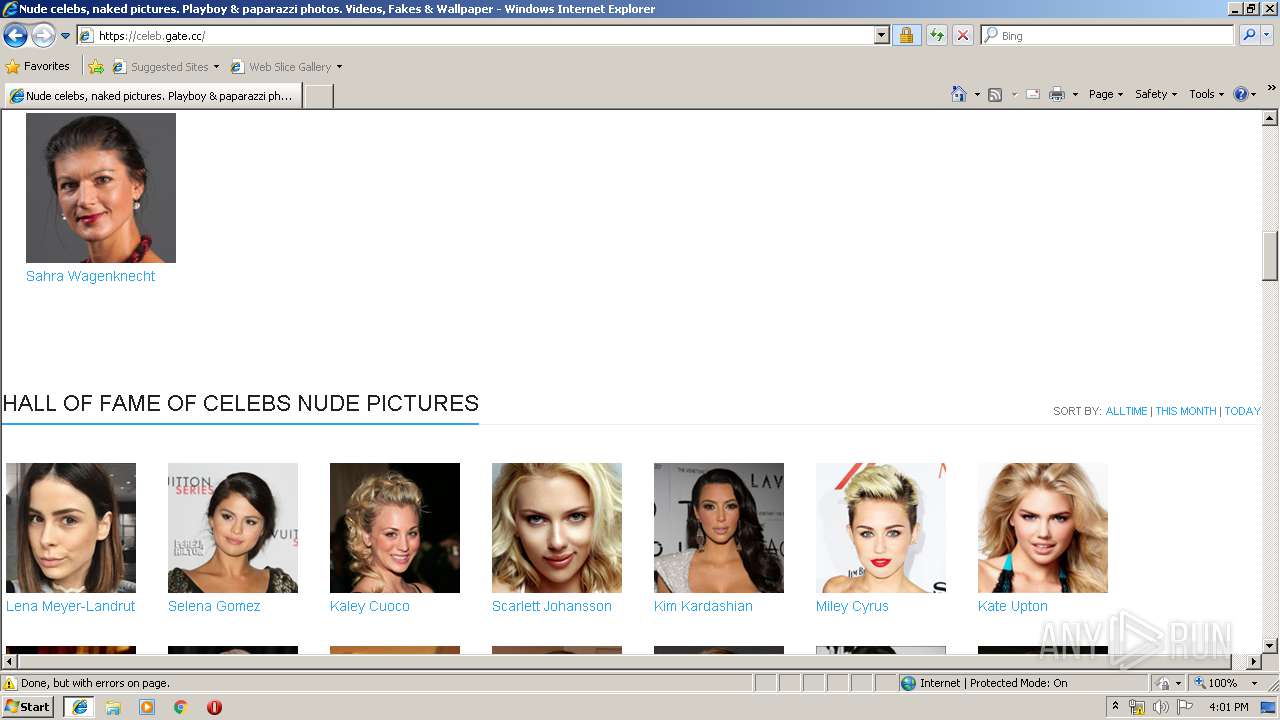
Task: Expand the Print options dropdown arrow
Action: click(1075, 94)
